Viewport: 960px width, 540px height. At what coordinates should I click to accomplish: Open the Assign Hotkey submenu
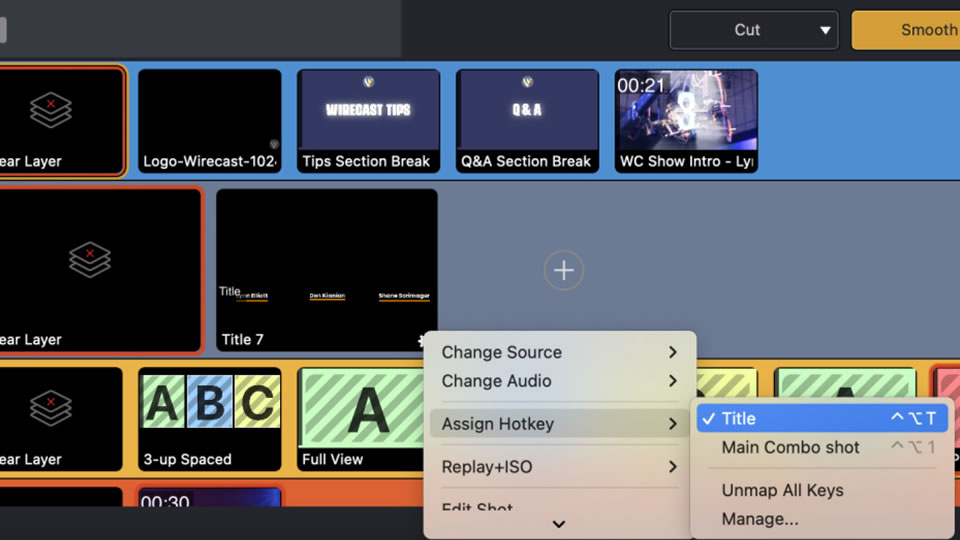point(560,424)
